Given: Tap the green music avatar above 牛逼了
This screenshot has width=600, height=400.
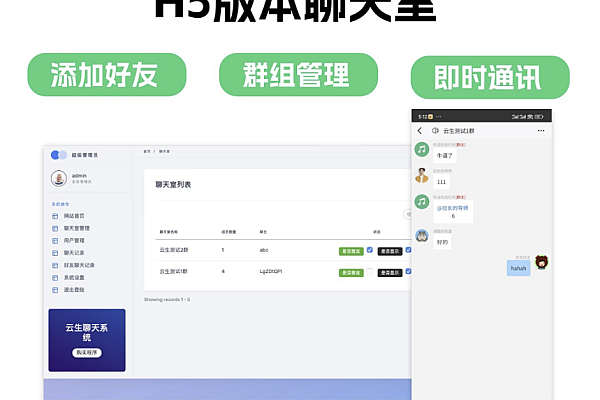Looking at the screenshot, I should [422, 149].
